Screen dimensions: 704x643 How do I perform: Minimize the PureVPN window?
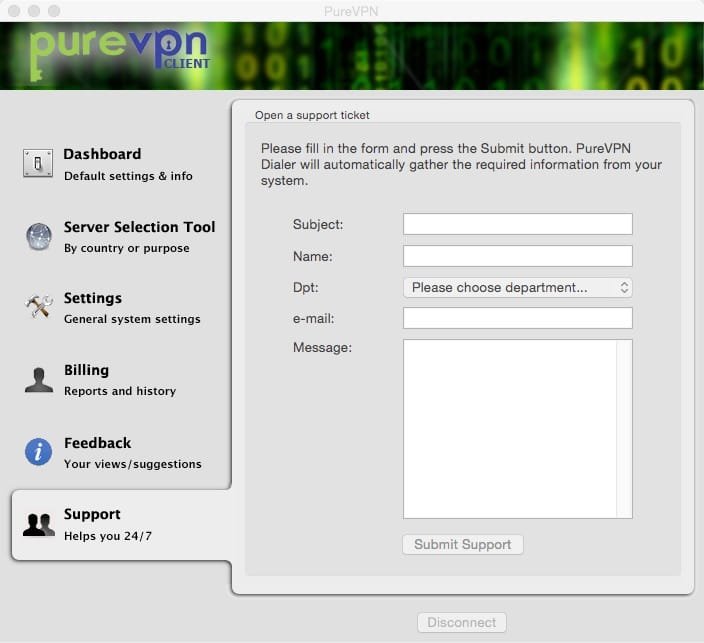(33, 10)
